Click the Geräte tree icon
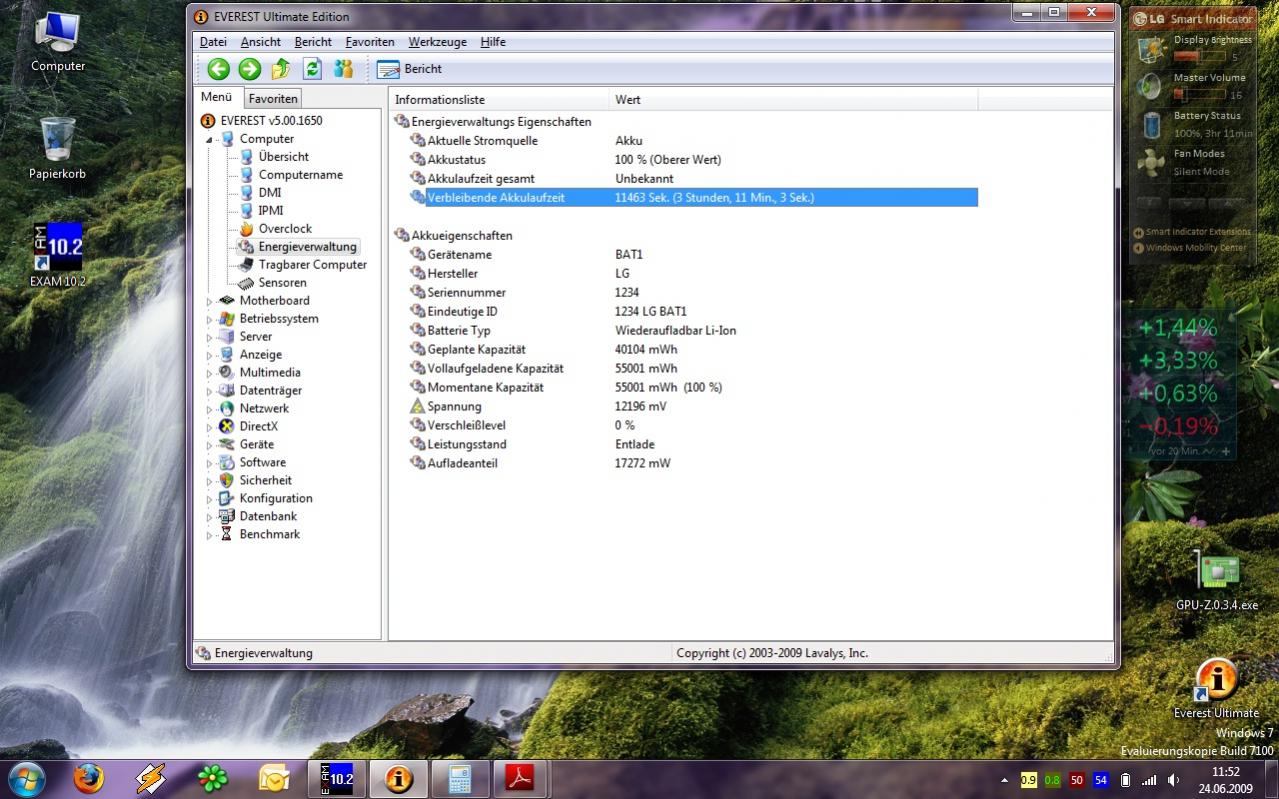1279x799 pixels. [227, 444]
